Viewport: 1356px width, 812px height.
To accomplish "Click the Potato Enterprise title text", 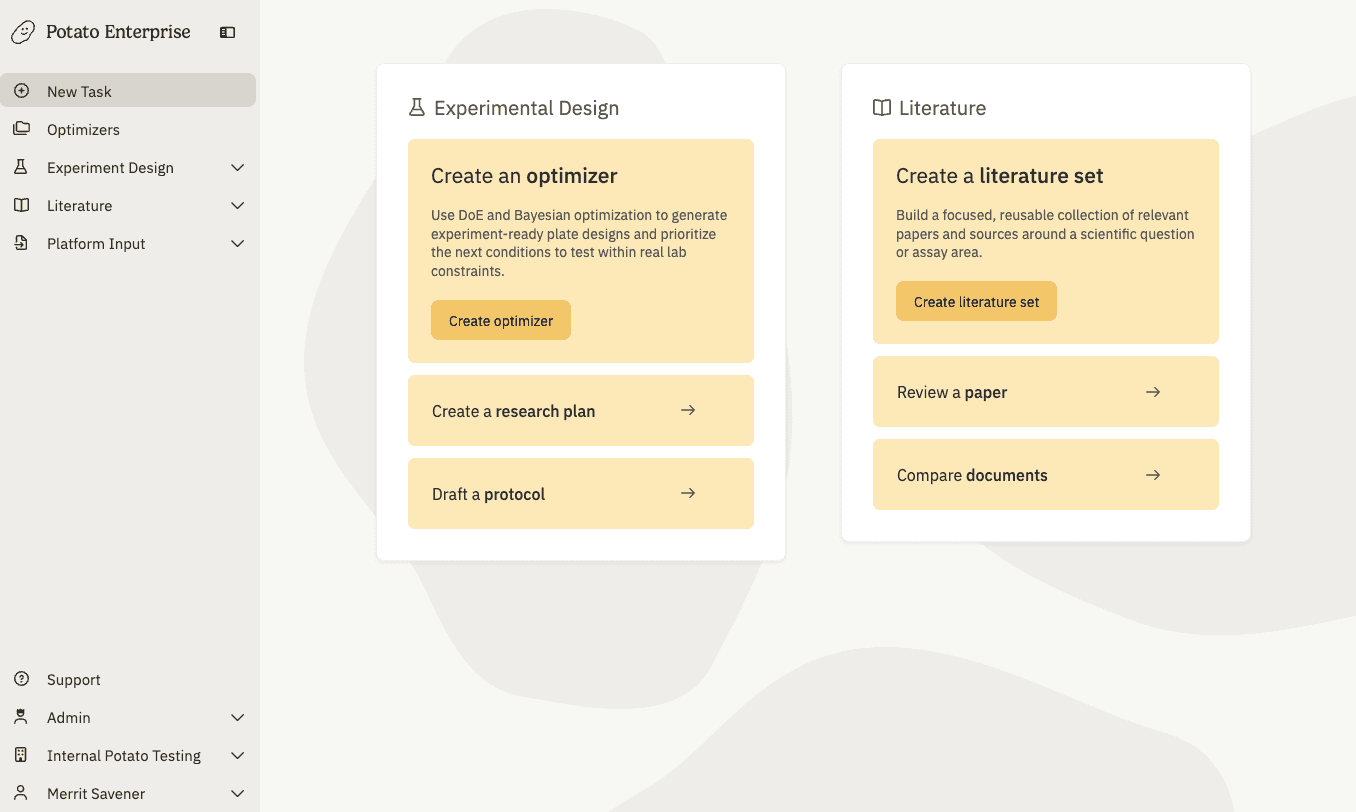I will pos(118,32).
